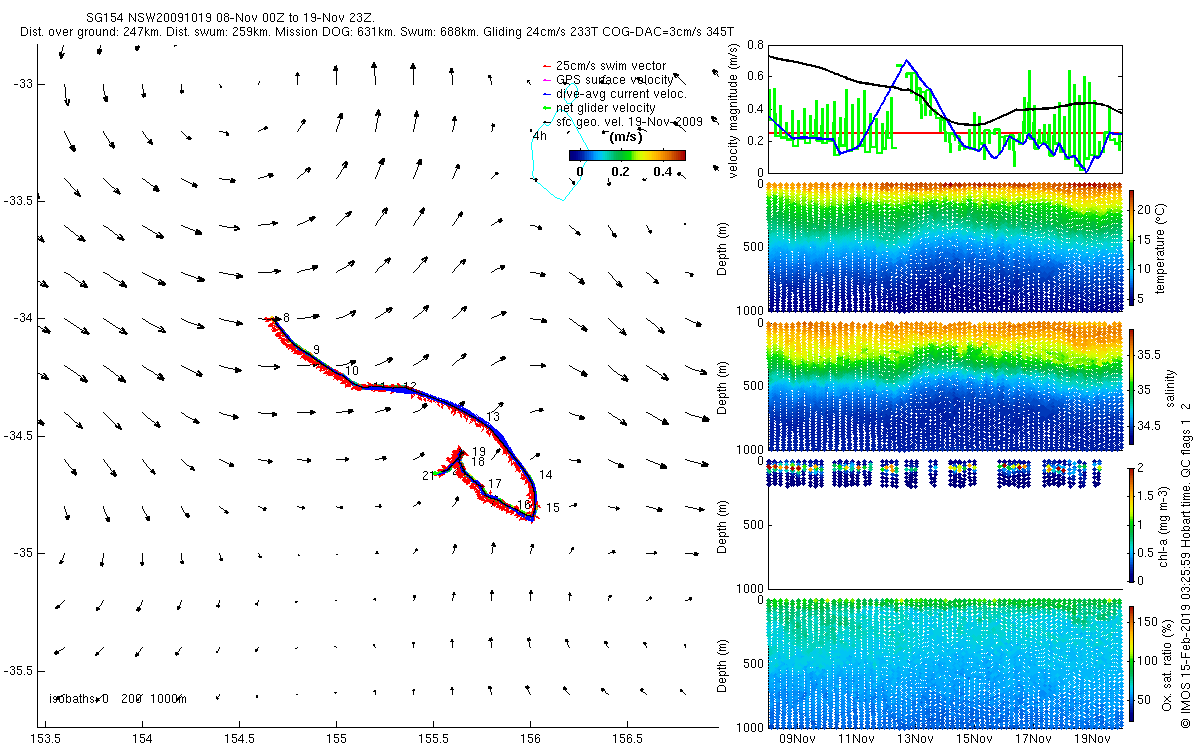Click the blue velocity peak in the velocity plot
1200x750 pixels.
tap(906, 61)
